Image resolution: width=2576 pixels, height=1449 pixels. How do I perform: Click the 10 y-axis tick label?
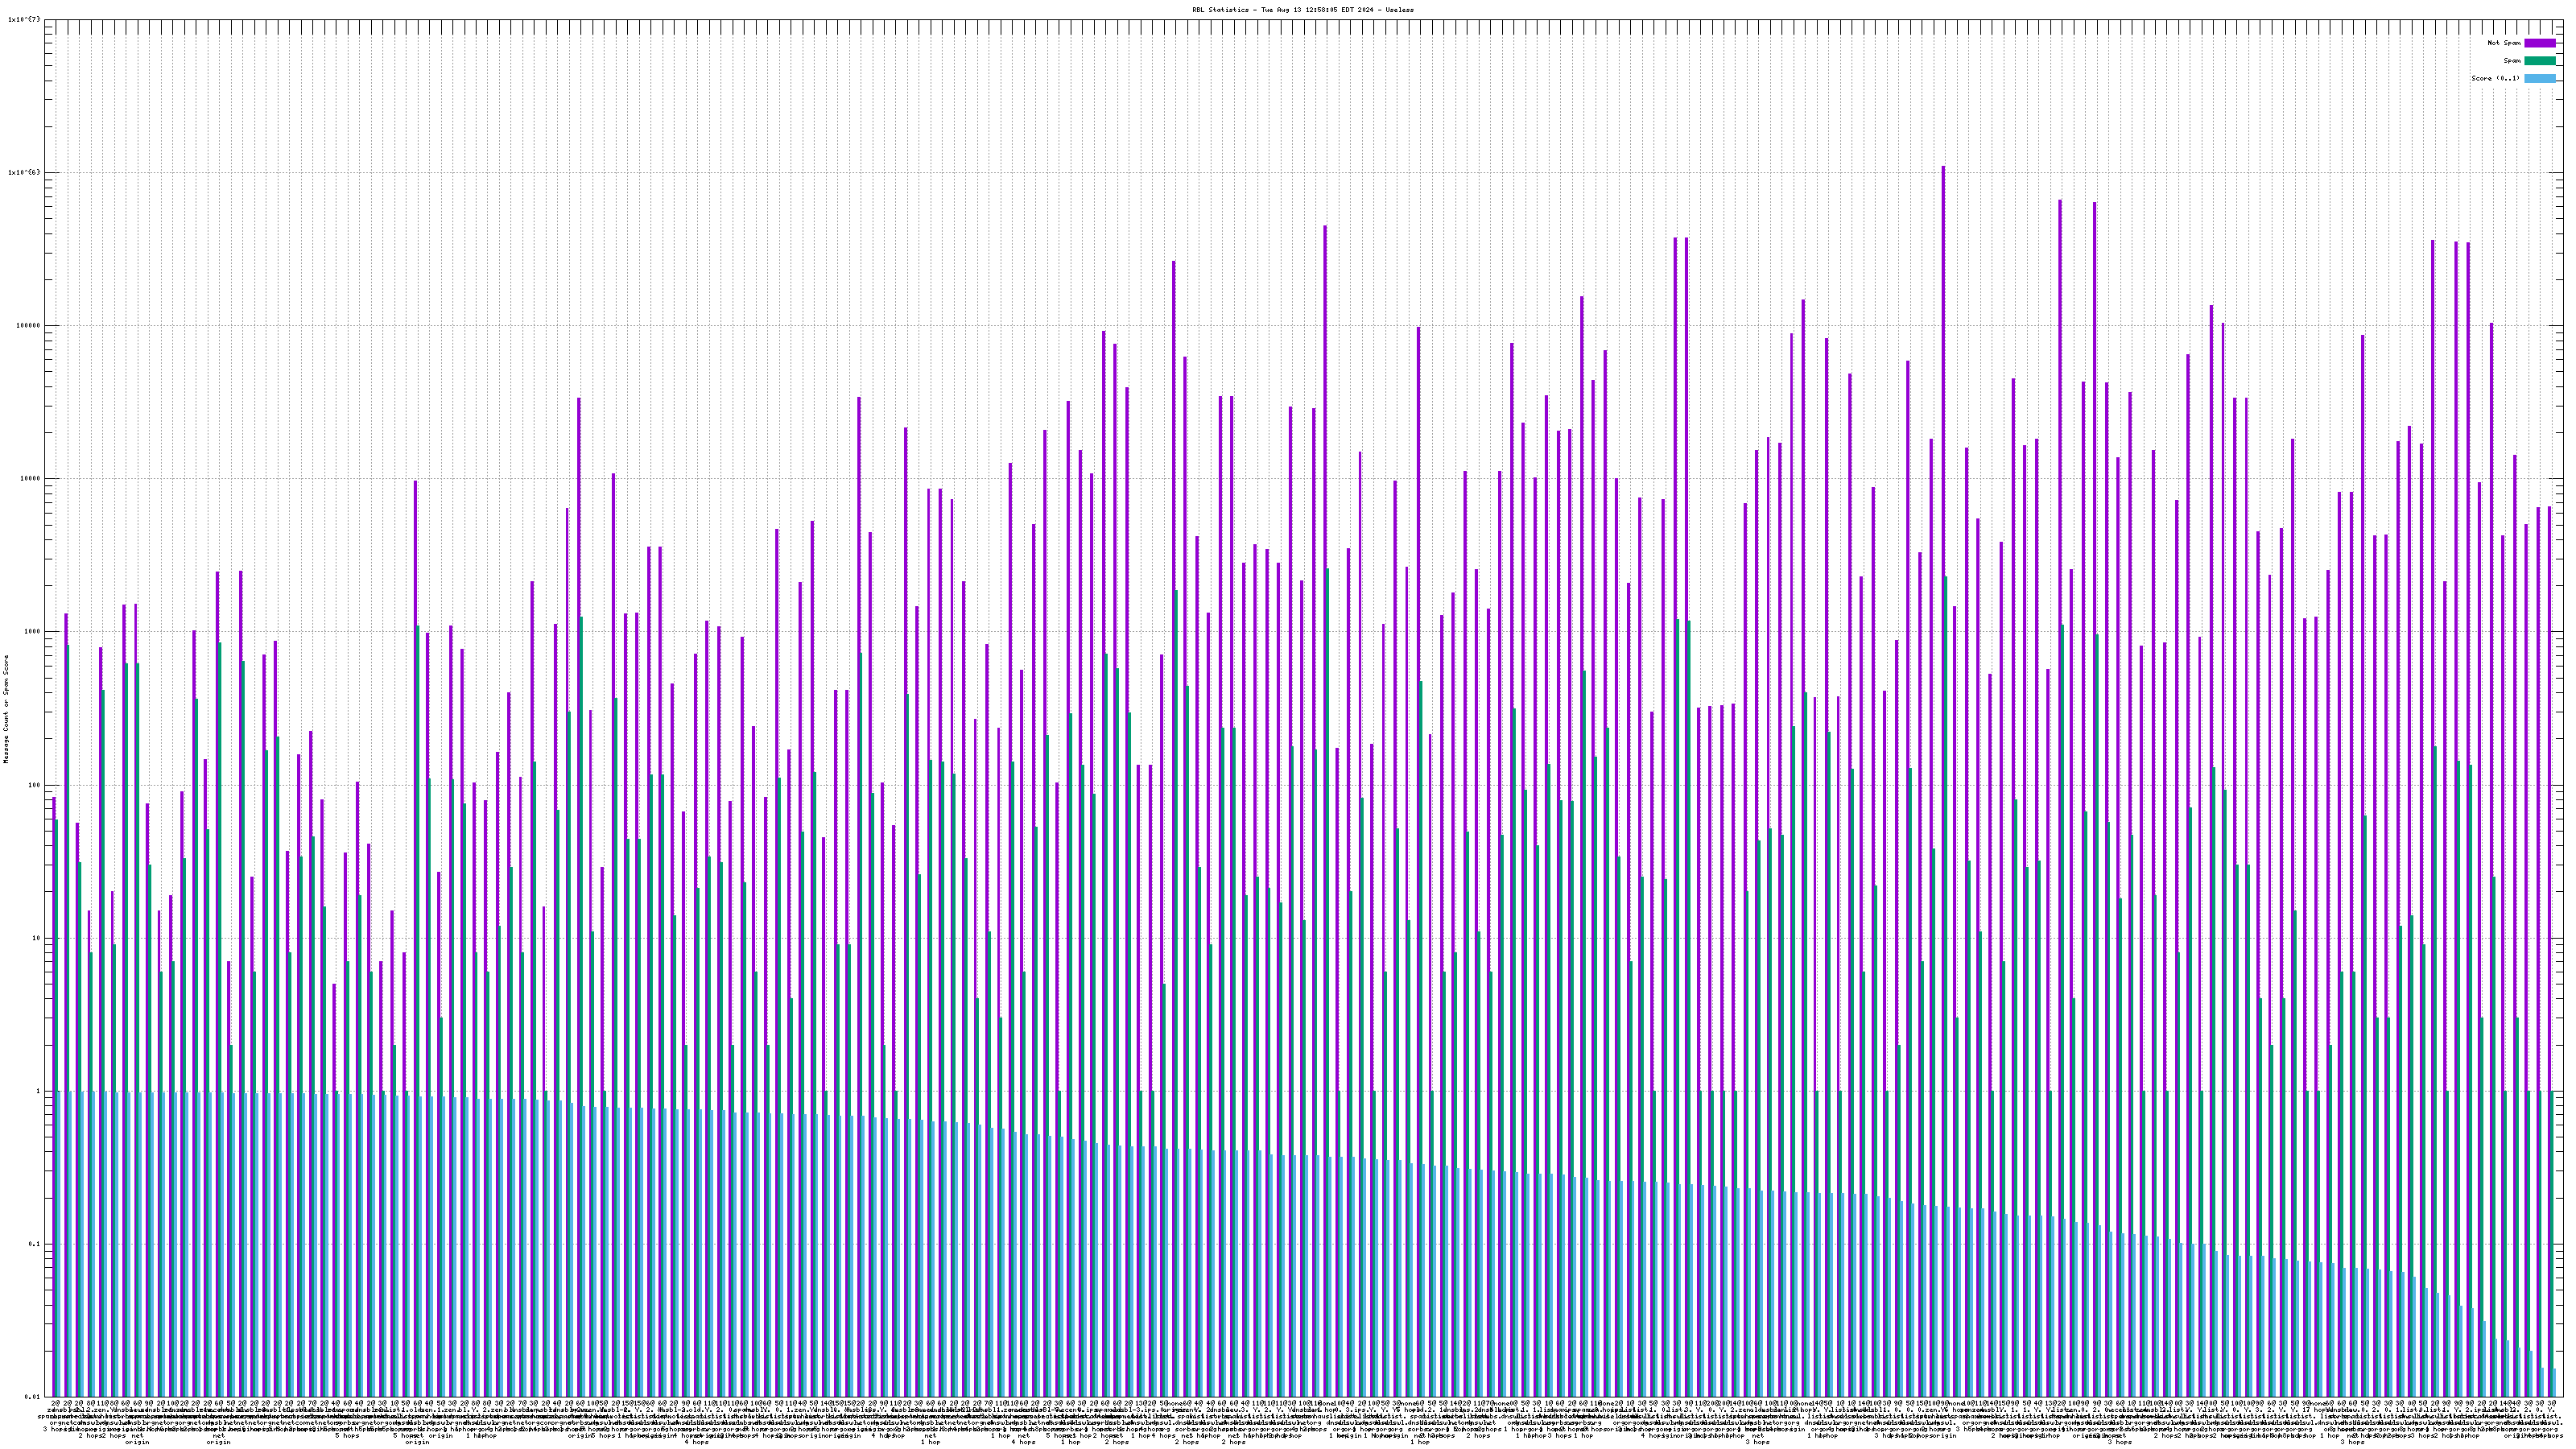36,938
